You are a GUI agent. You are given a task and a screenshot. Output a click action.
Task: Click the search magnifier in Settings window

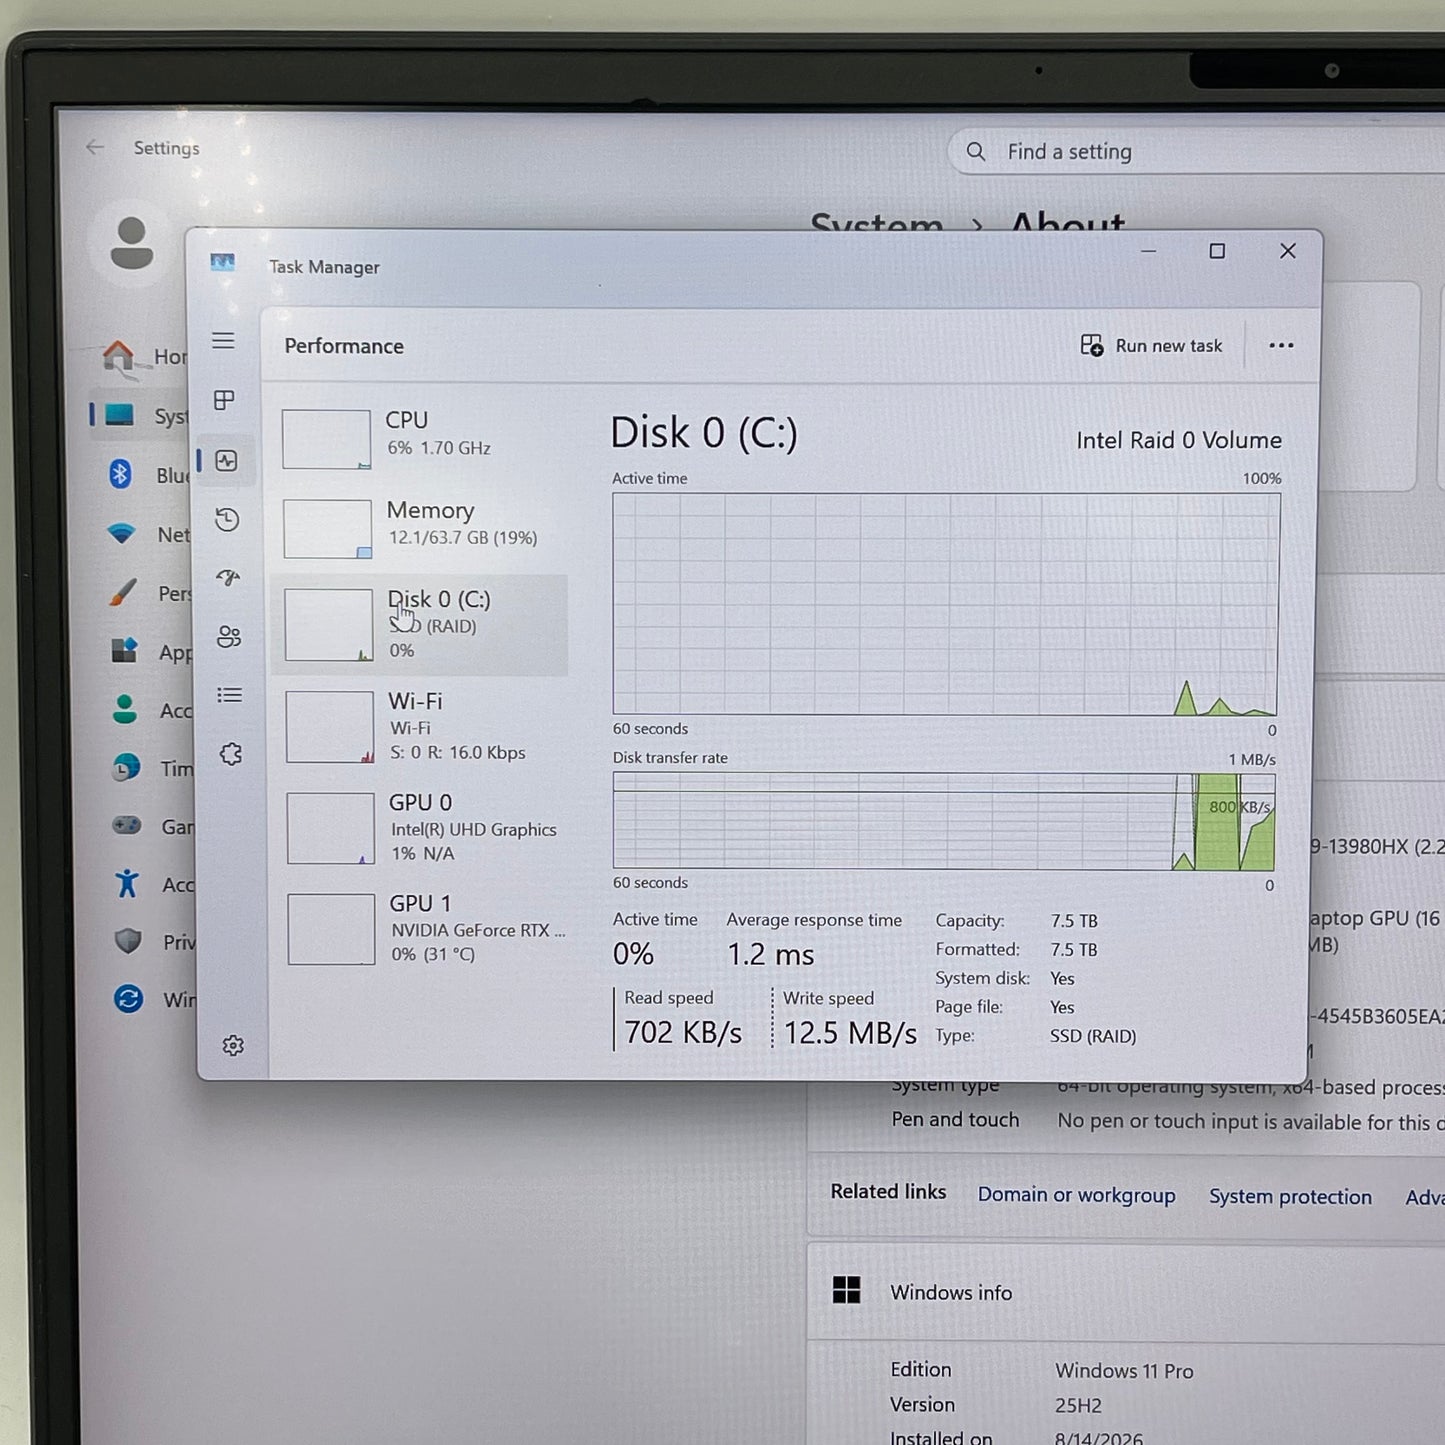tap(976, 151)
